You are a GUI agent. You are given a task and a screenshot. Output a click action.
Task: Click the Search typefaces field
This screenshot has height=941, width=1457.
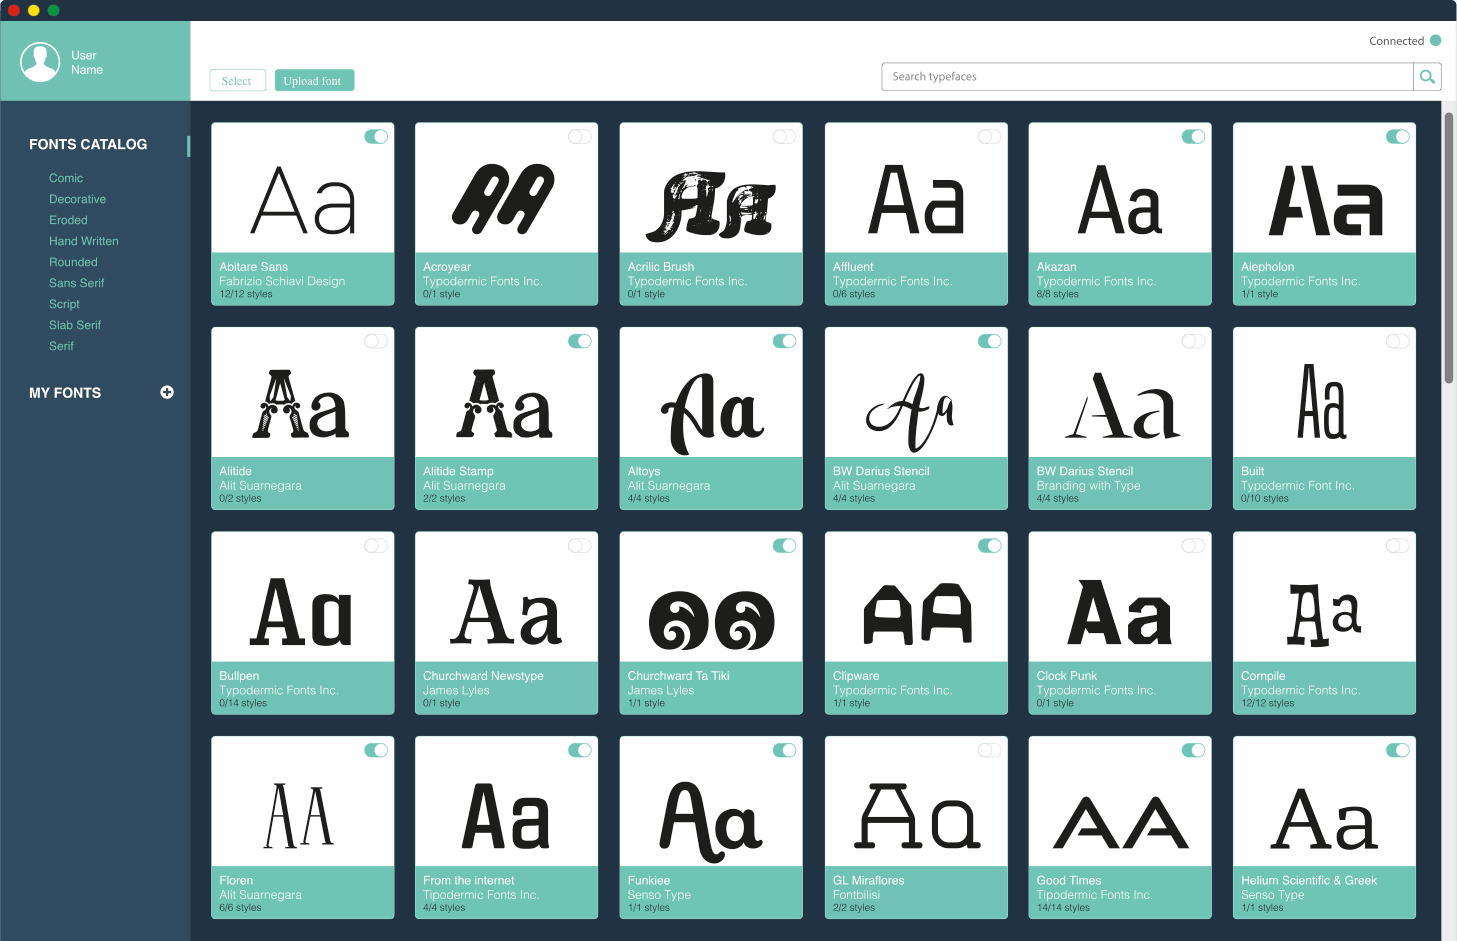(1147, 77)
